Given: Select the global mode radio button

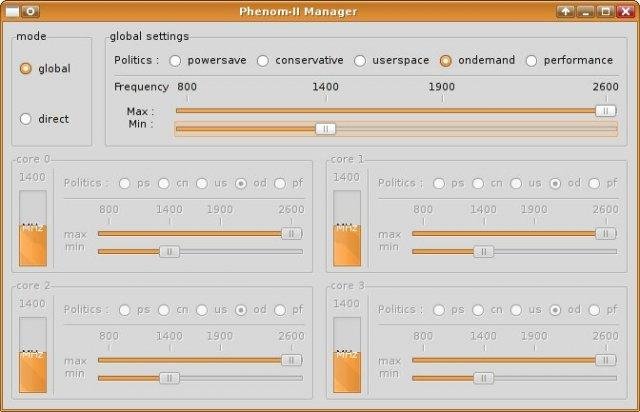Looking at the screenshot, I should click(26, 69).
